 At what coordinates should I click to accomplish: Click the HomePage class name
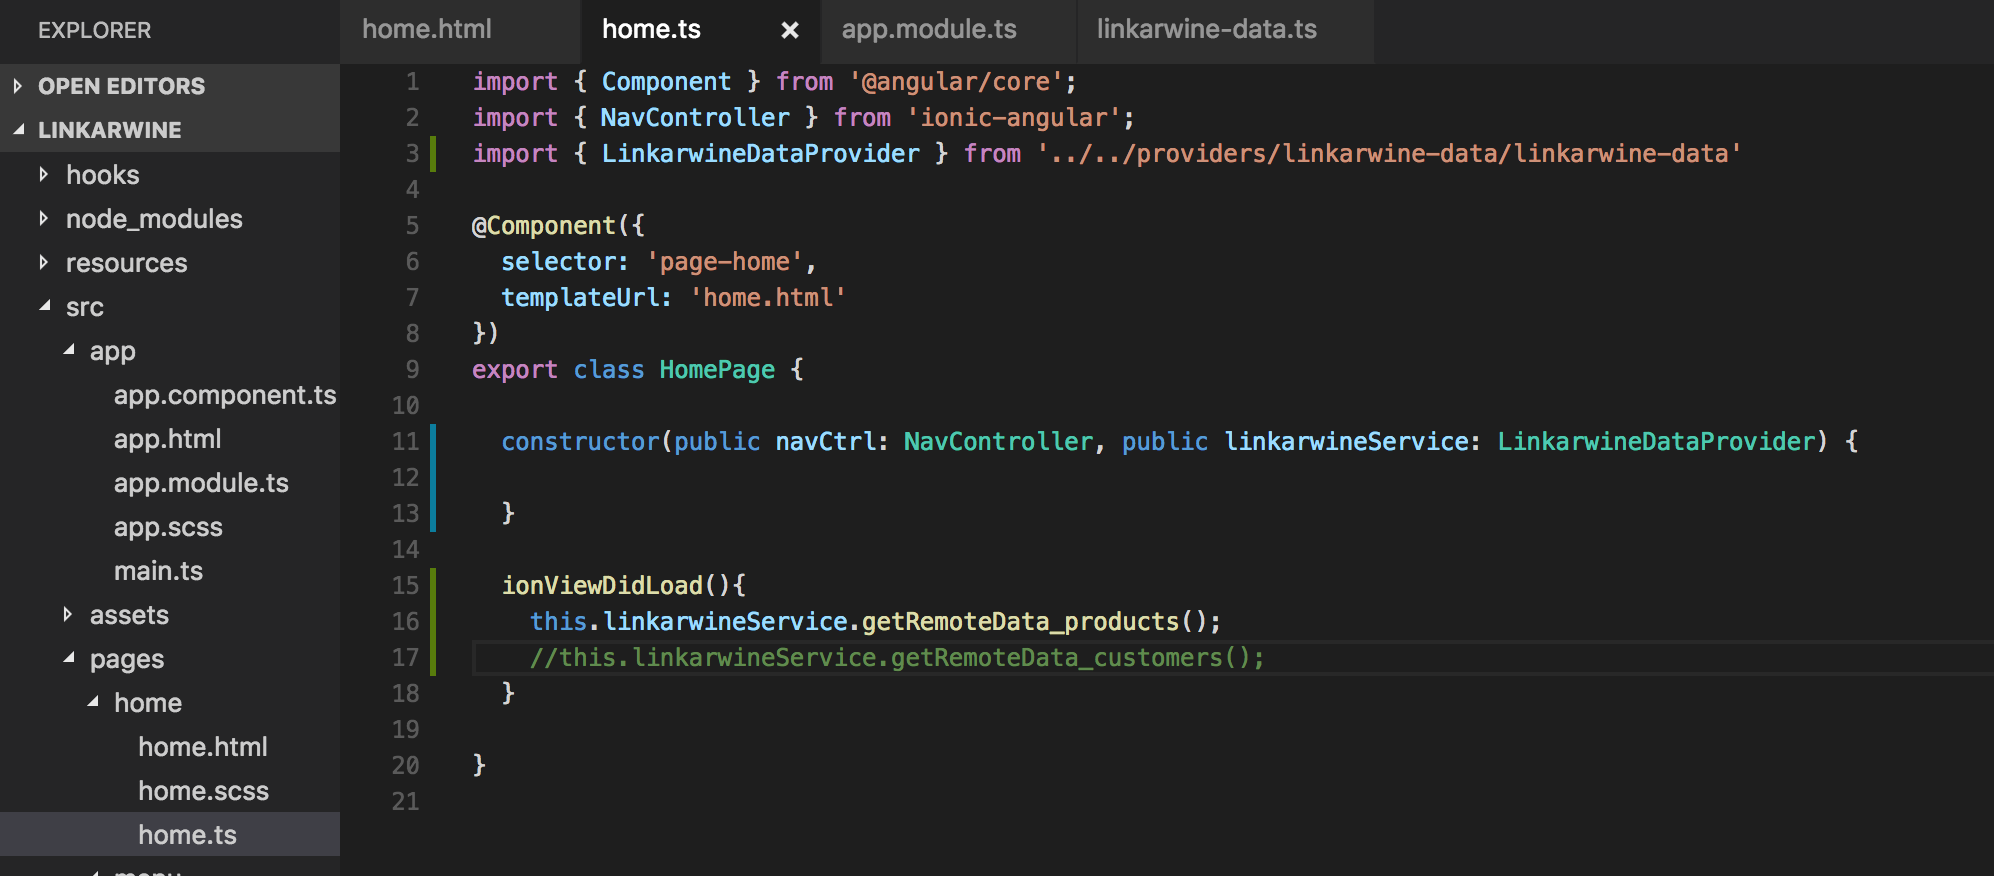coord(717,370)
